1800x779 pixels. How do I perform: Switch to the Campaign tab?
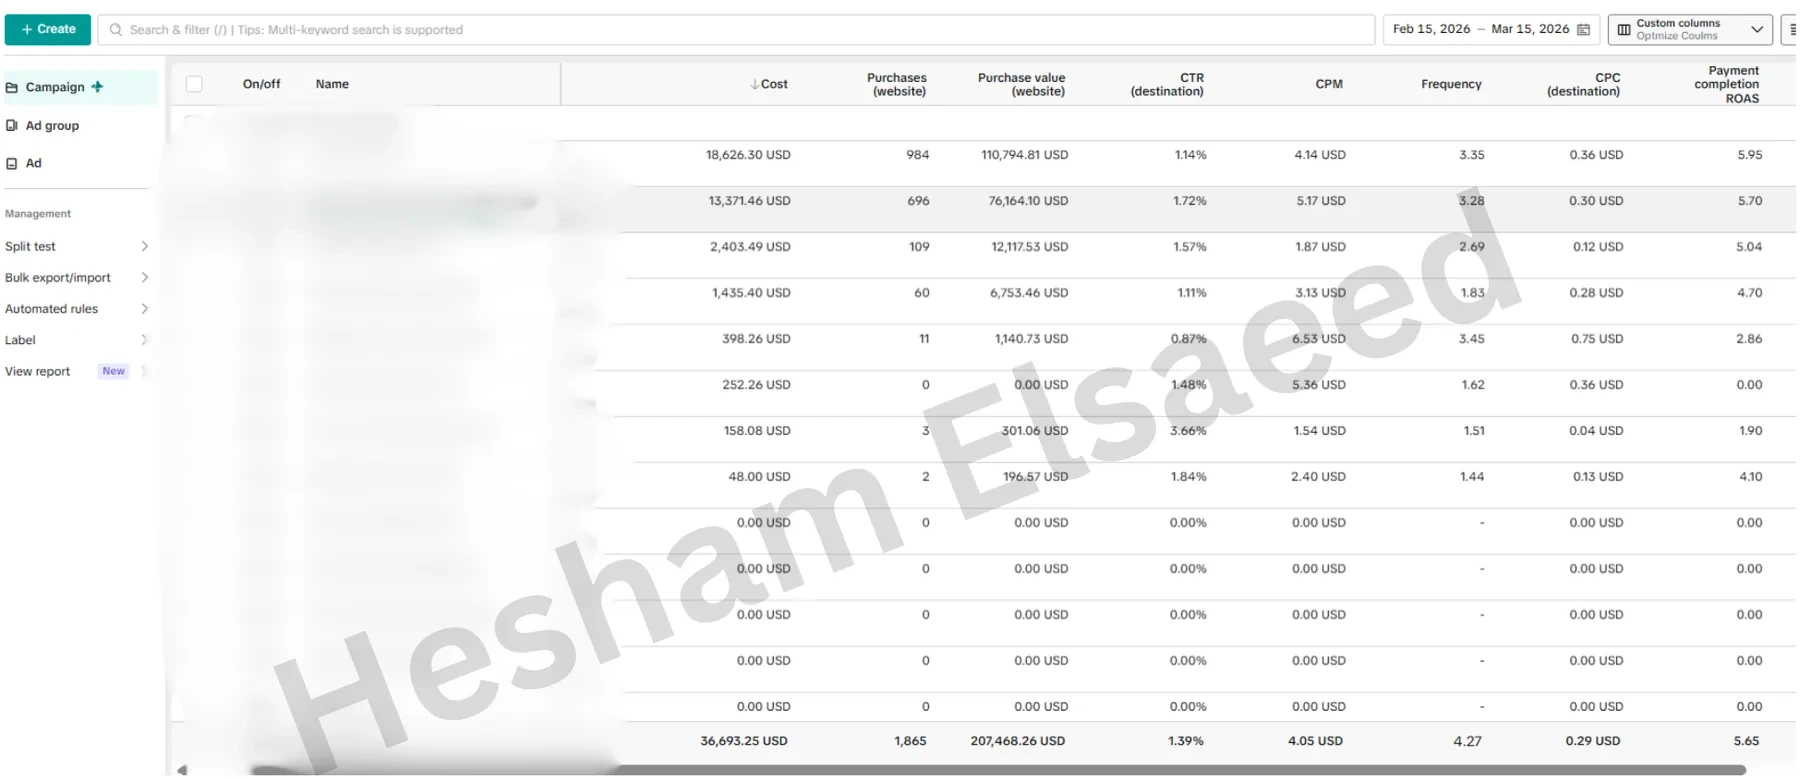80,87
